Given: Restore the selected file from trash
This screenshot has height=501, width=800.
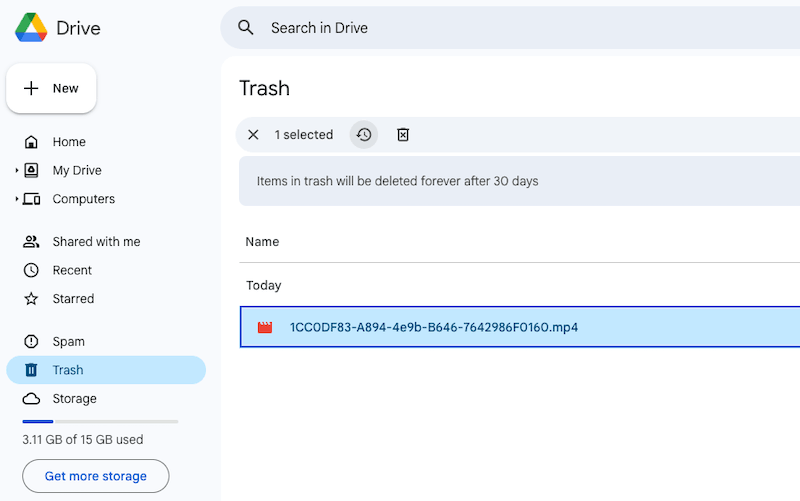Looking at the screenshot, I should (x=364, y=135).
